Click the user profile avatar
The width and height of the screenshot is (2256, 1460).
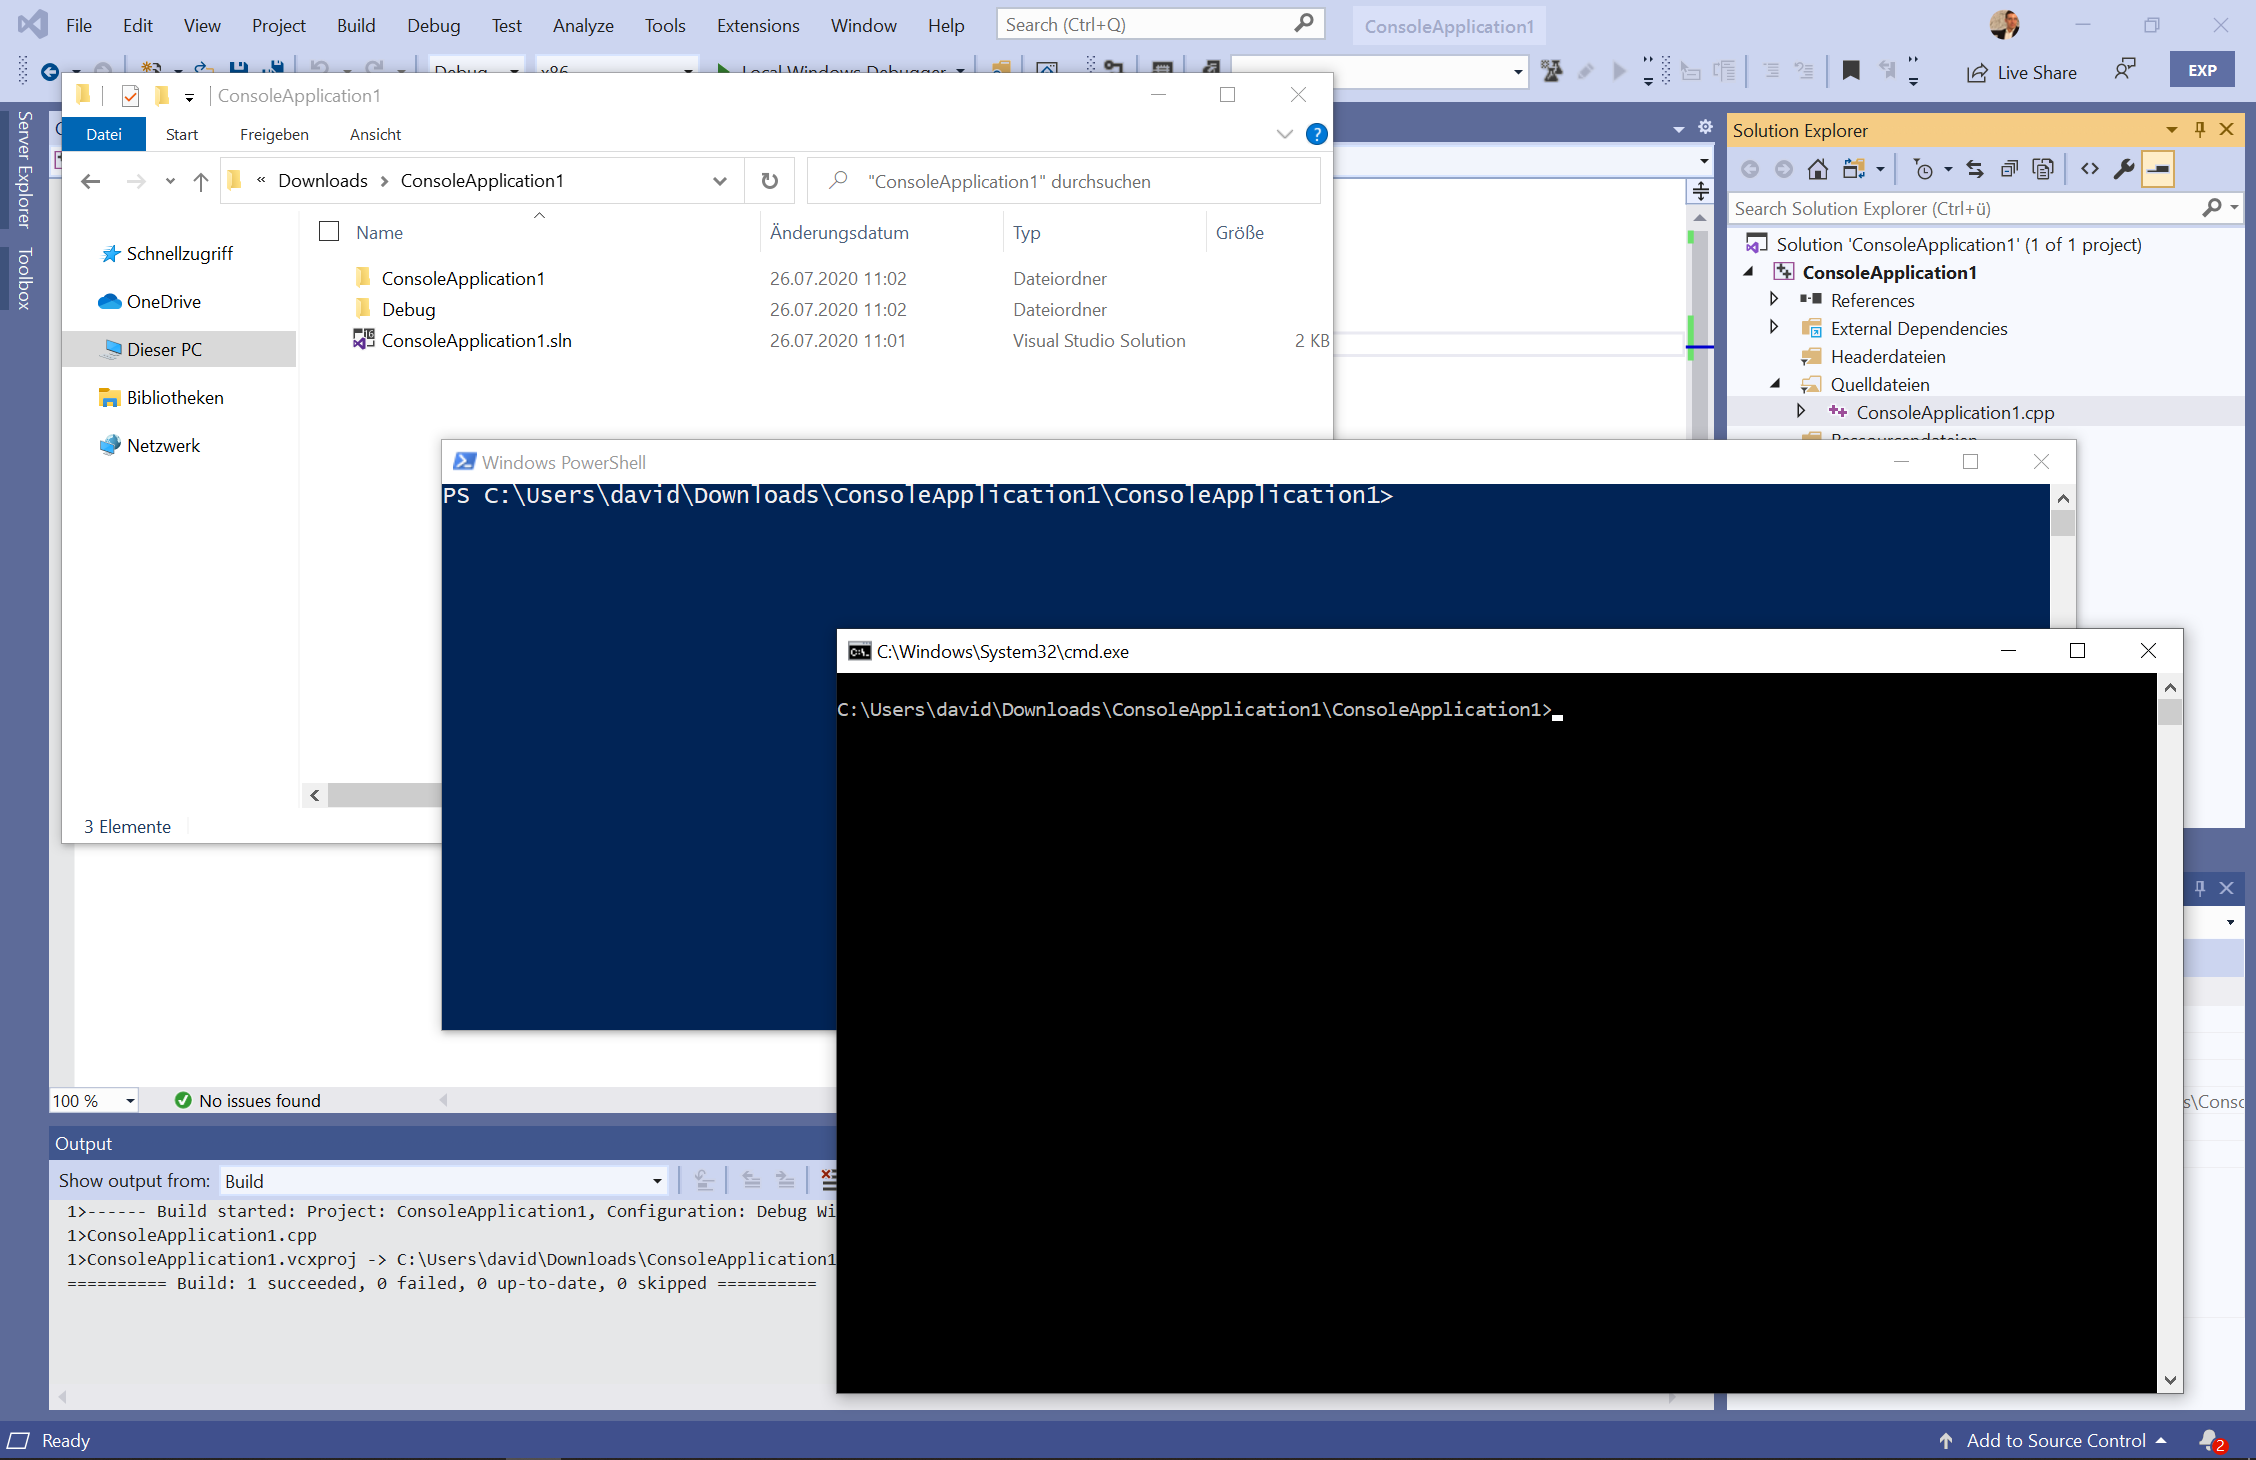coord(2004,25)
